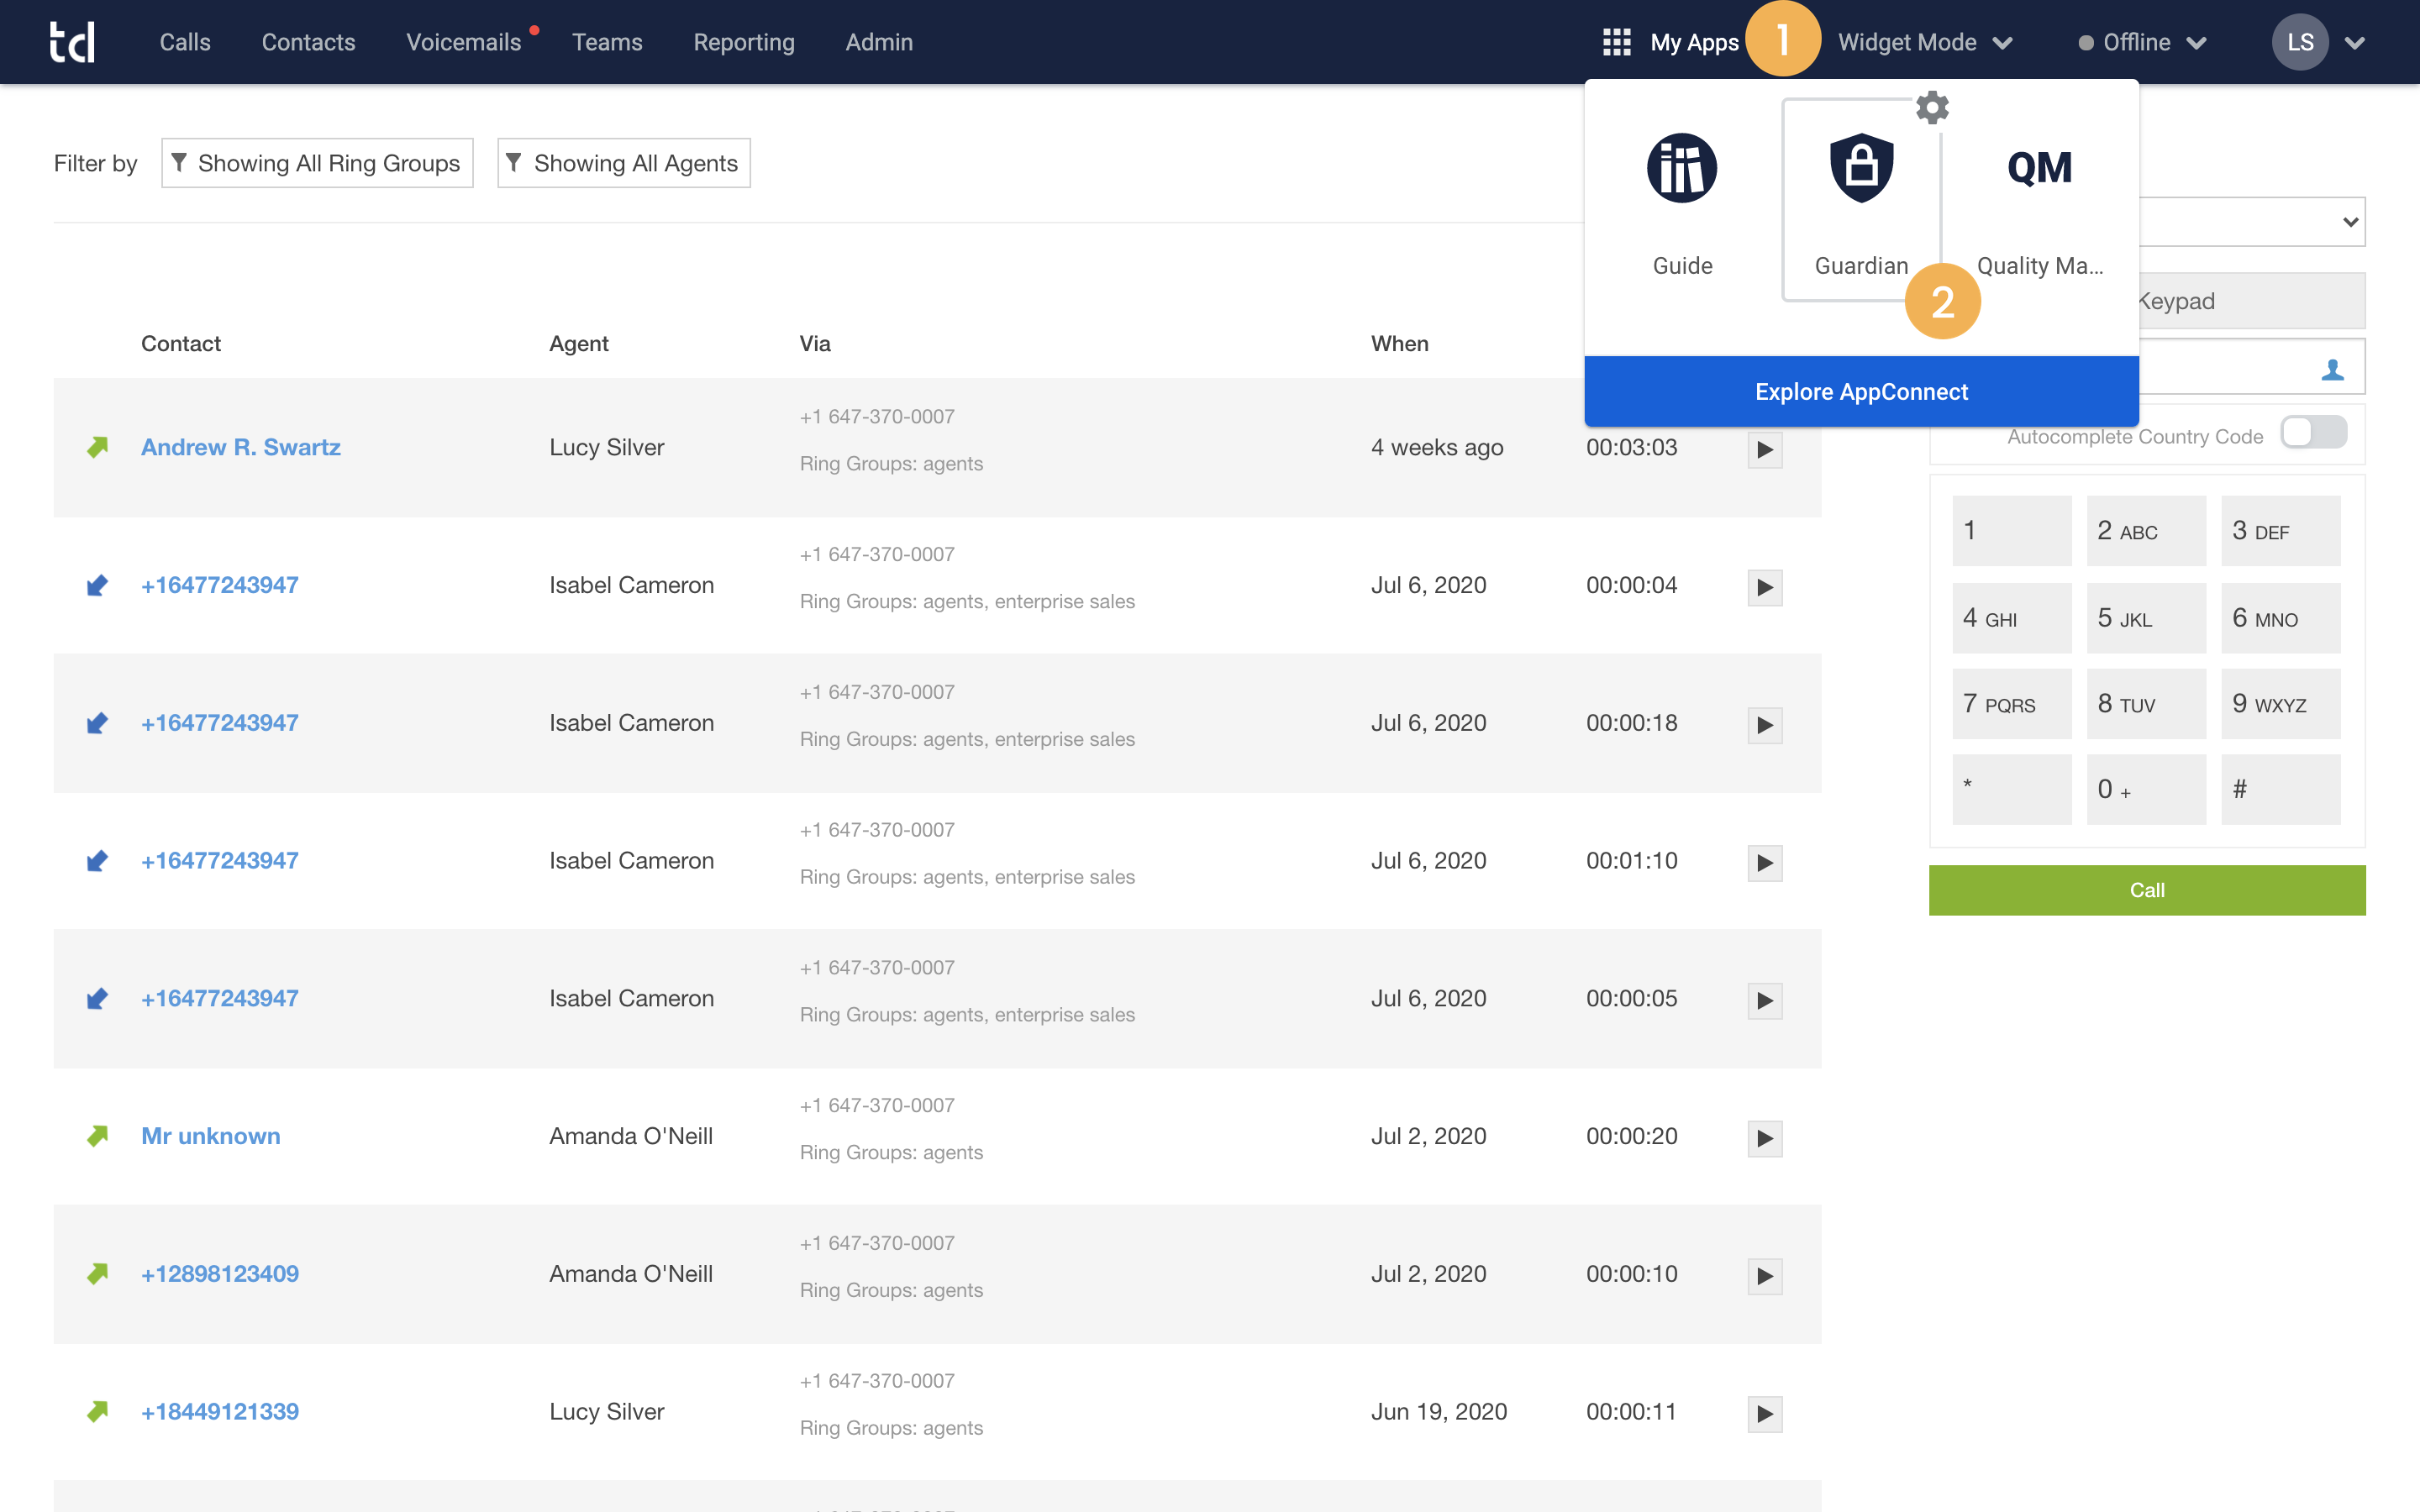Viewport: 2420px width, 1512px height.
Task: Dial key 7 PQRS on keypad
Action: click(x=2012, y=704)
